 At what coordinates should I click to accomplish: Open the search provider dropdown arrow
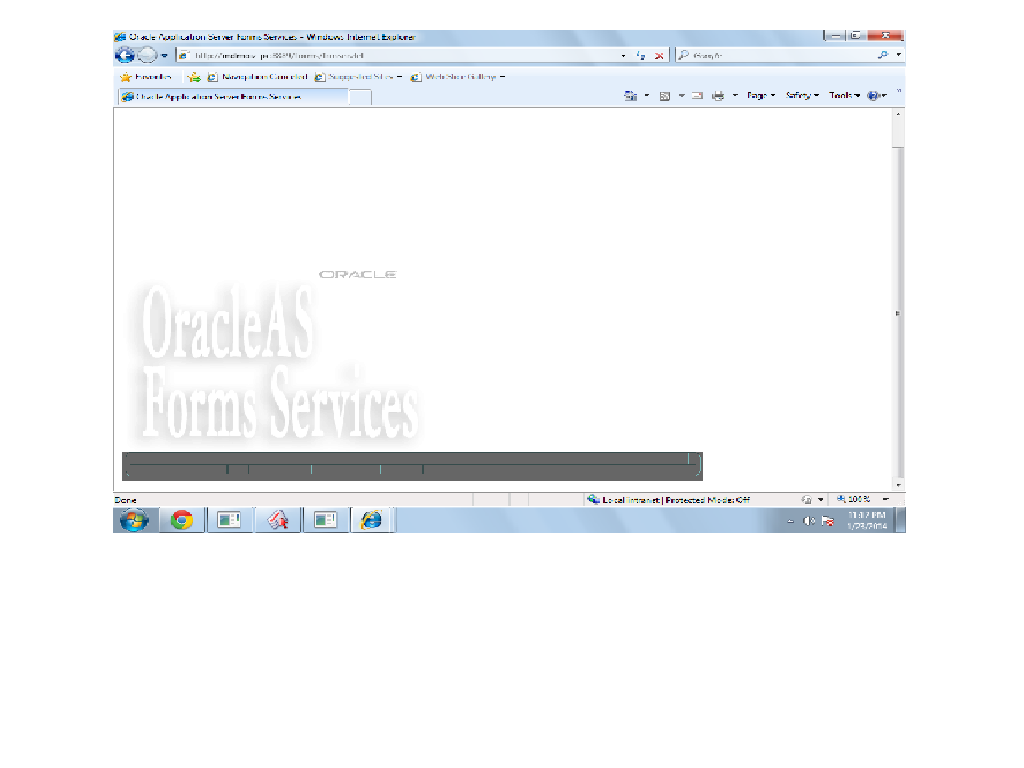[x=899, y=55]
